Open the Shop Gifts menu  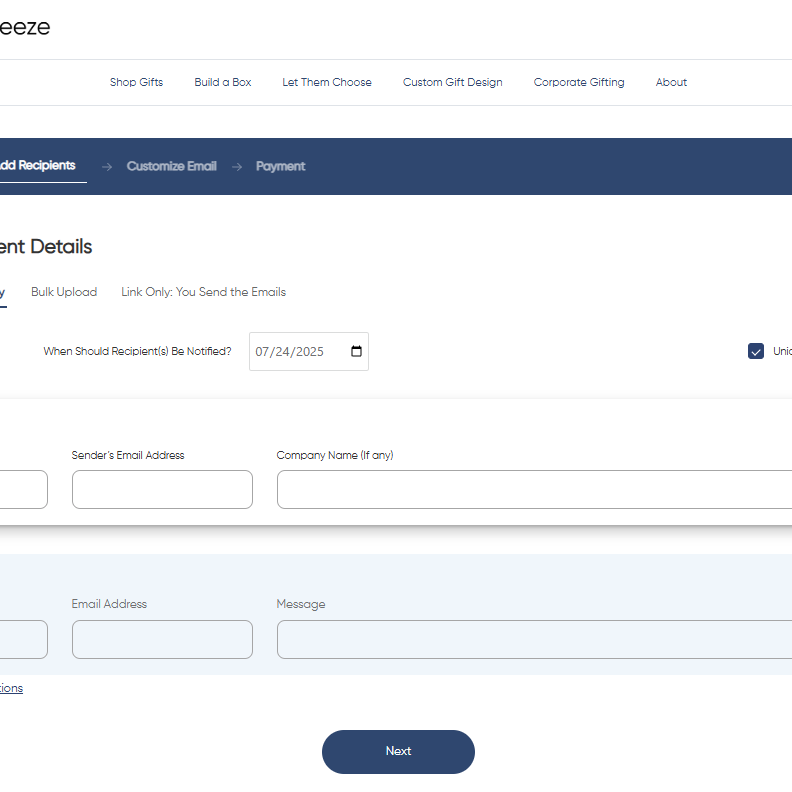pyautogui.click(x=136, y=82)
